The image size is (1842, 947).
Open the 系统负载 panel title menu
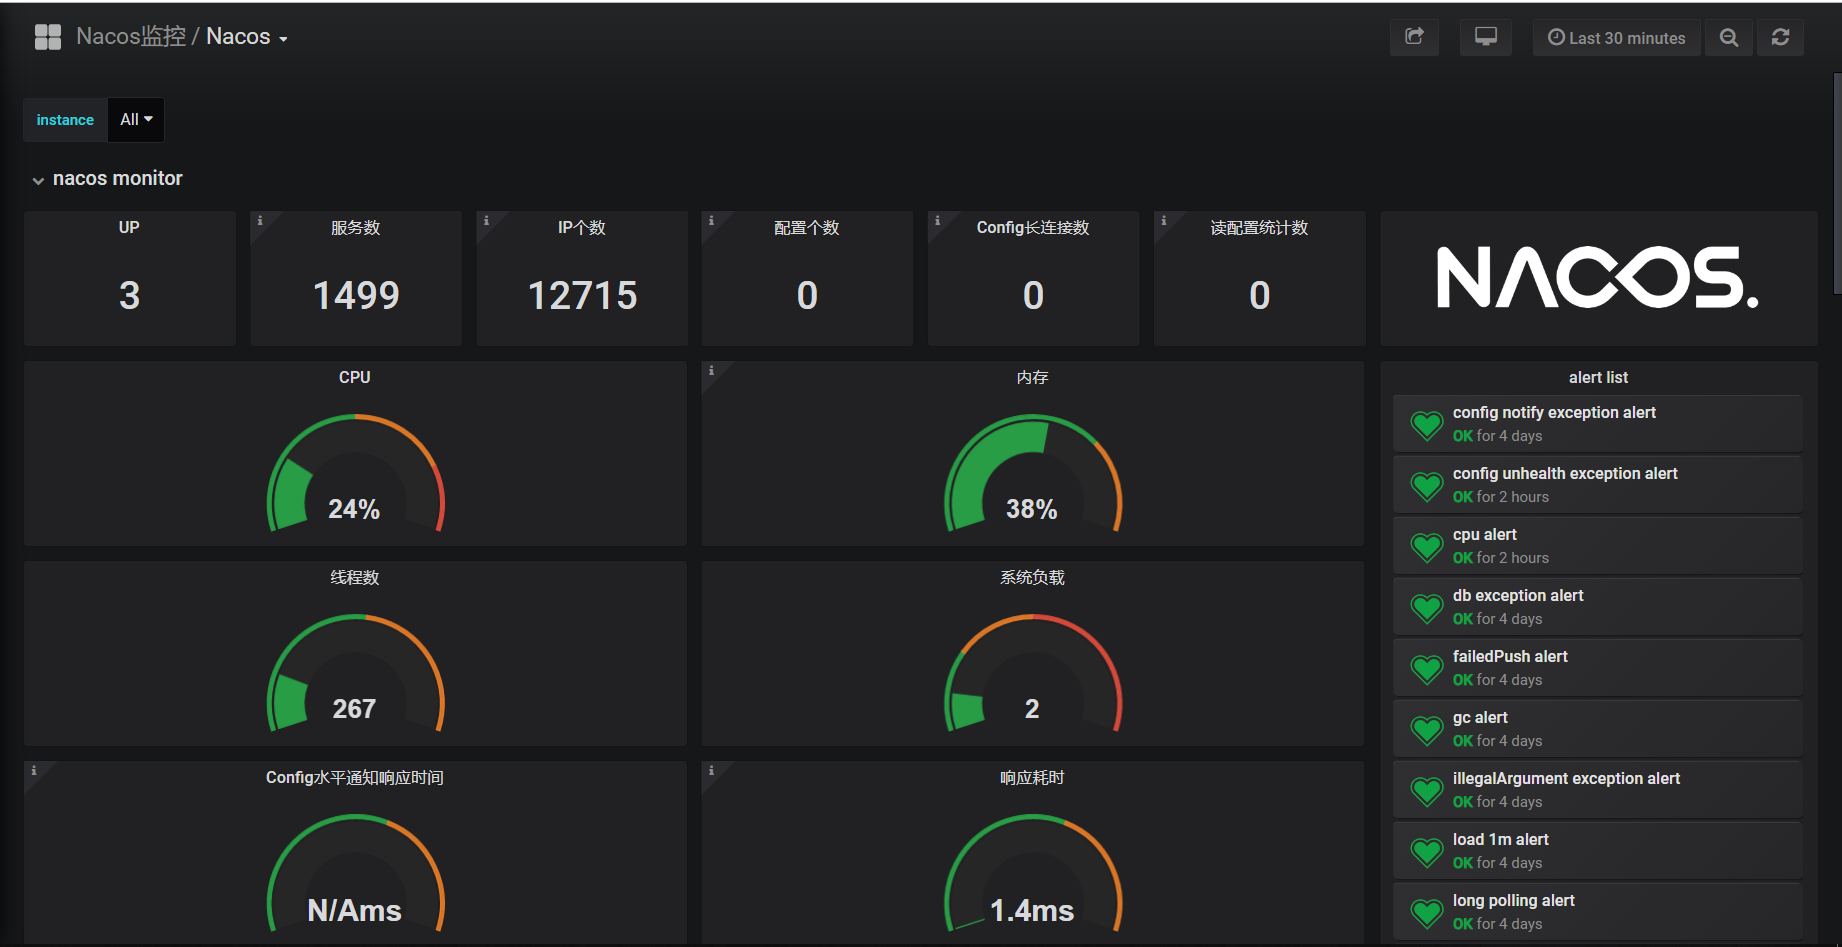coord(1032,577)
